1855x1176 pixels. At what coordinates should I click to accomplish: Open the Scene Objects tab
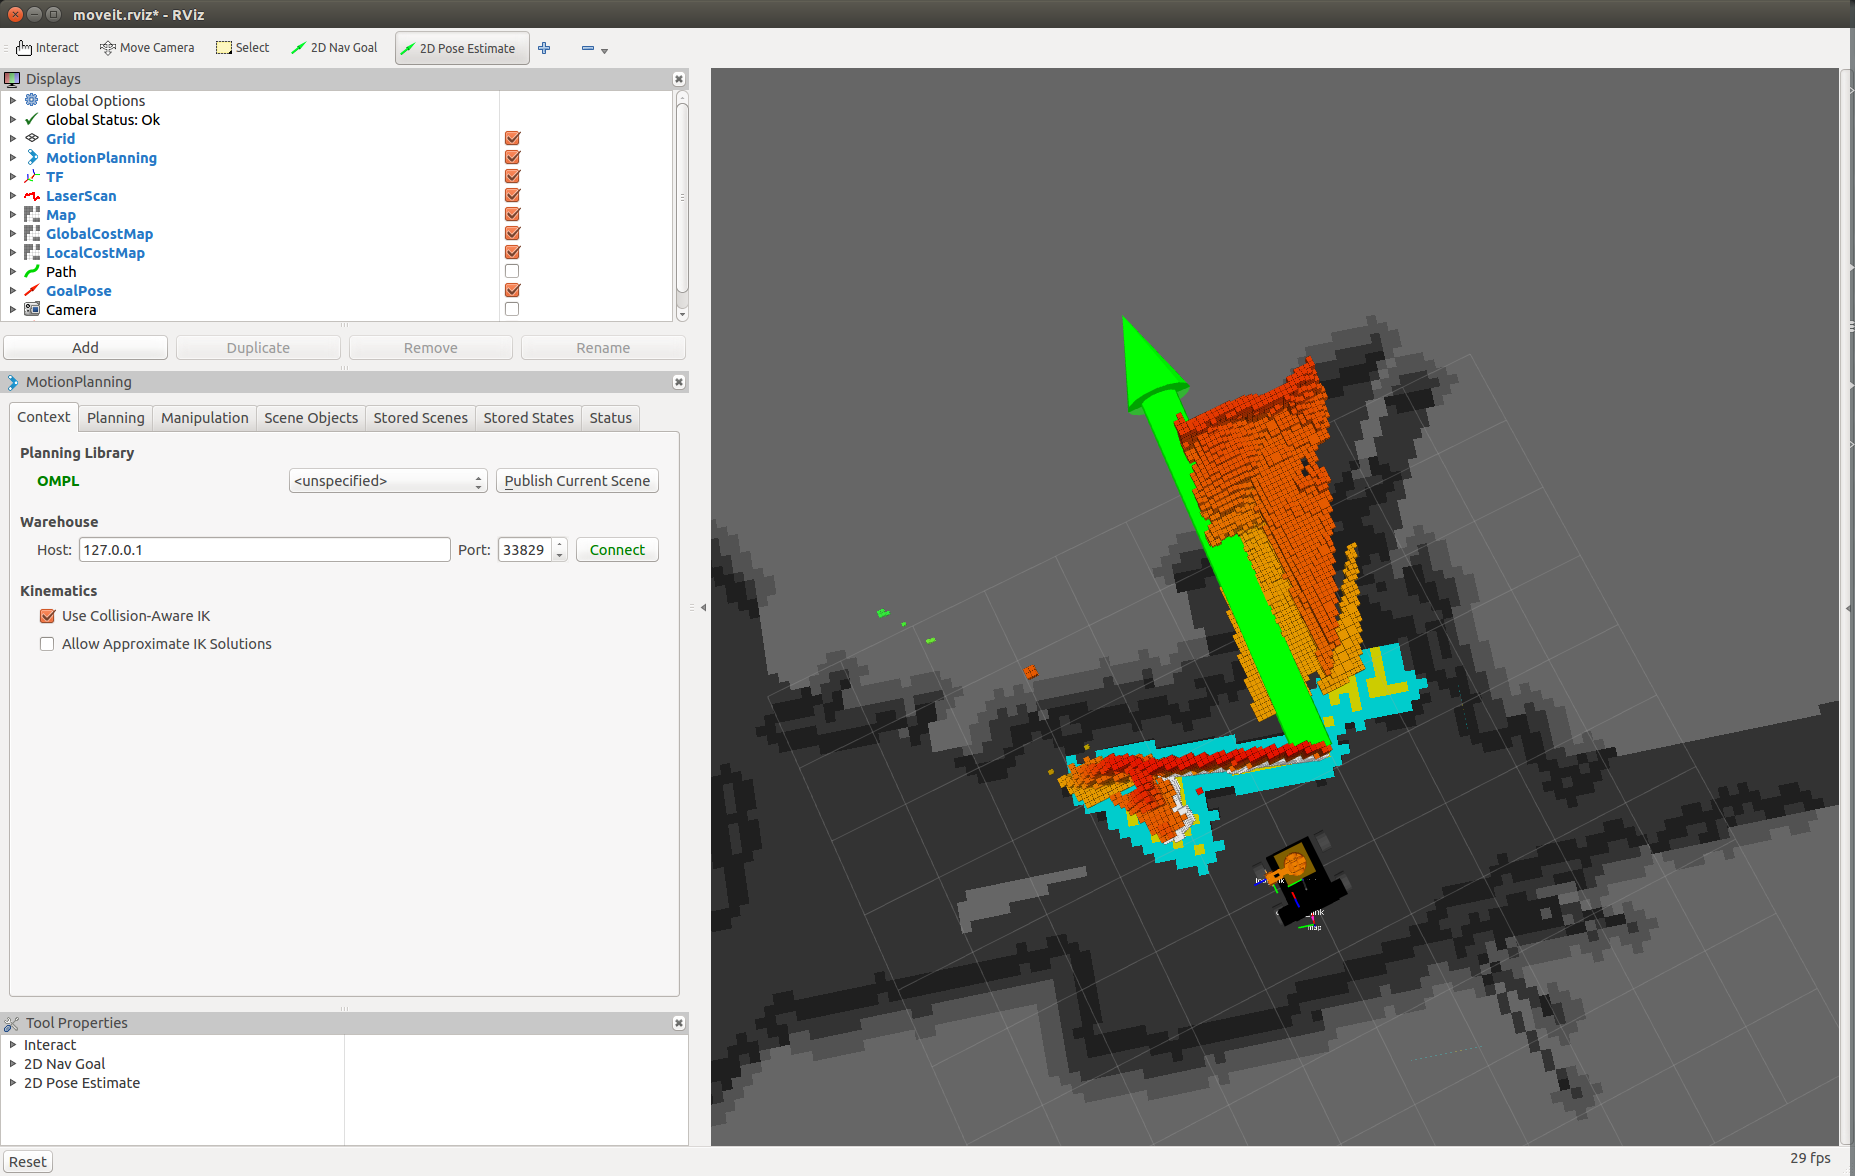tap(310, 418)
